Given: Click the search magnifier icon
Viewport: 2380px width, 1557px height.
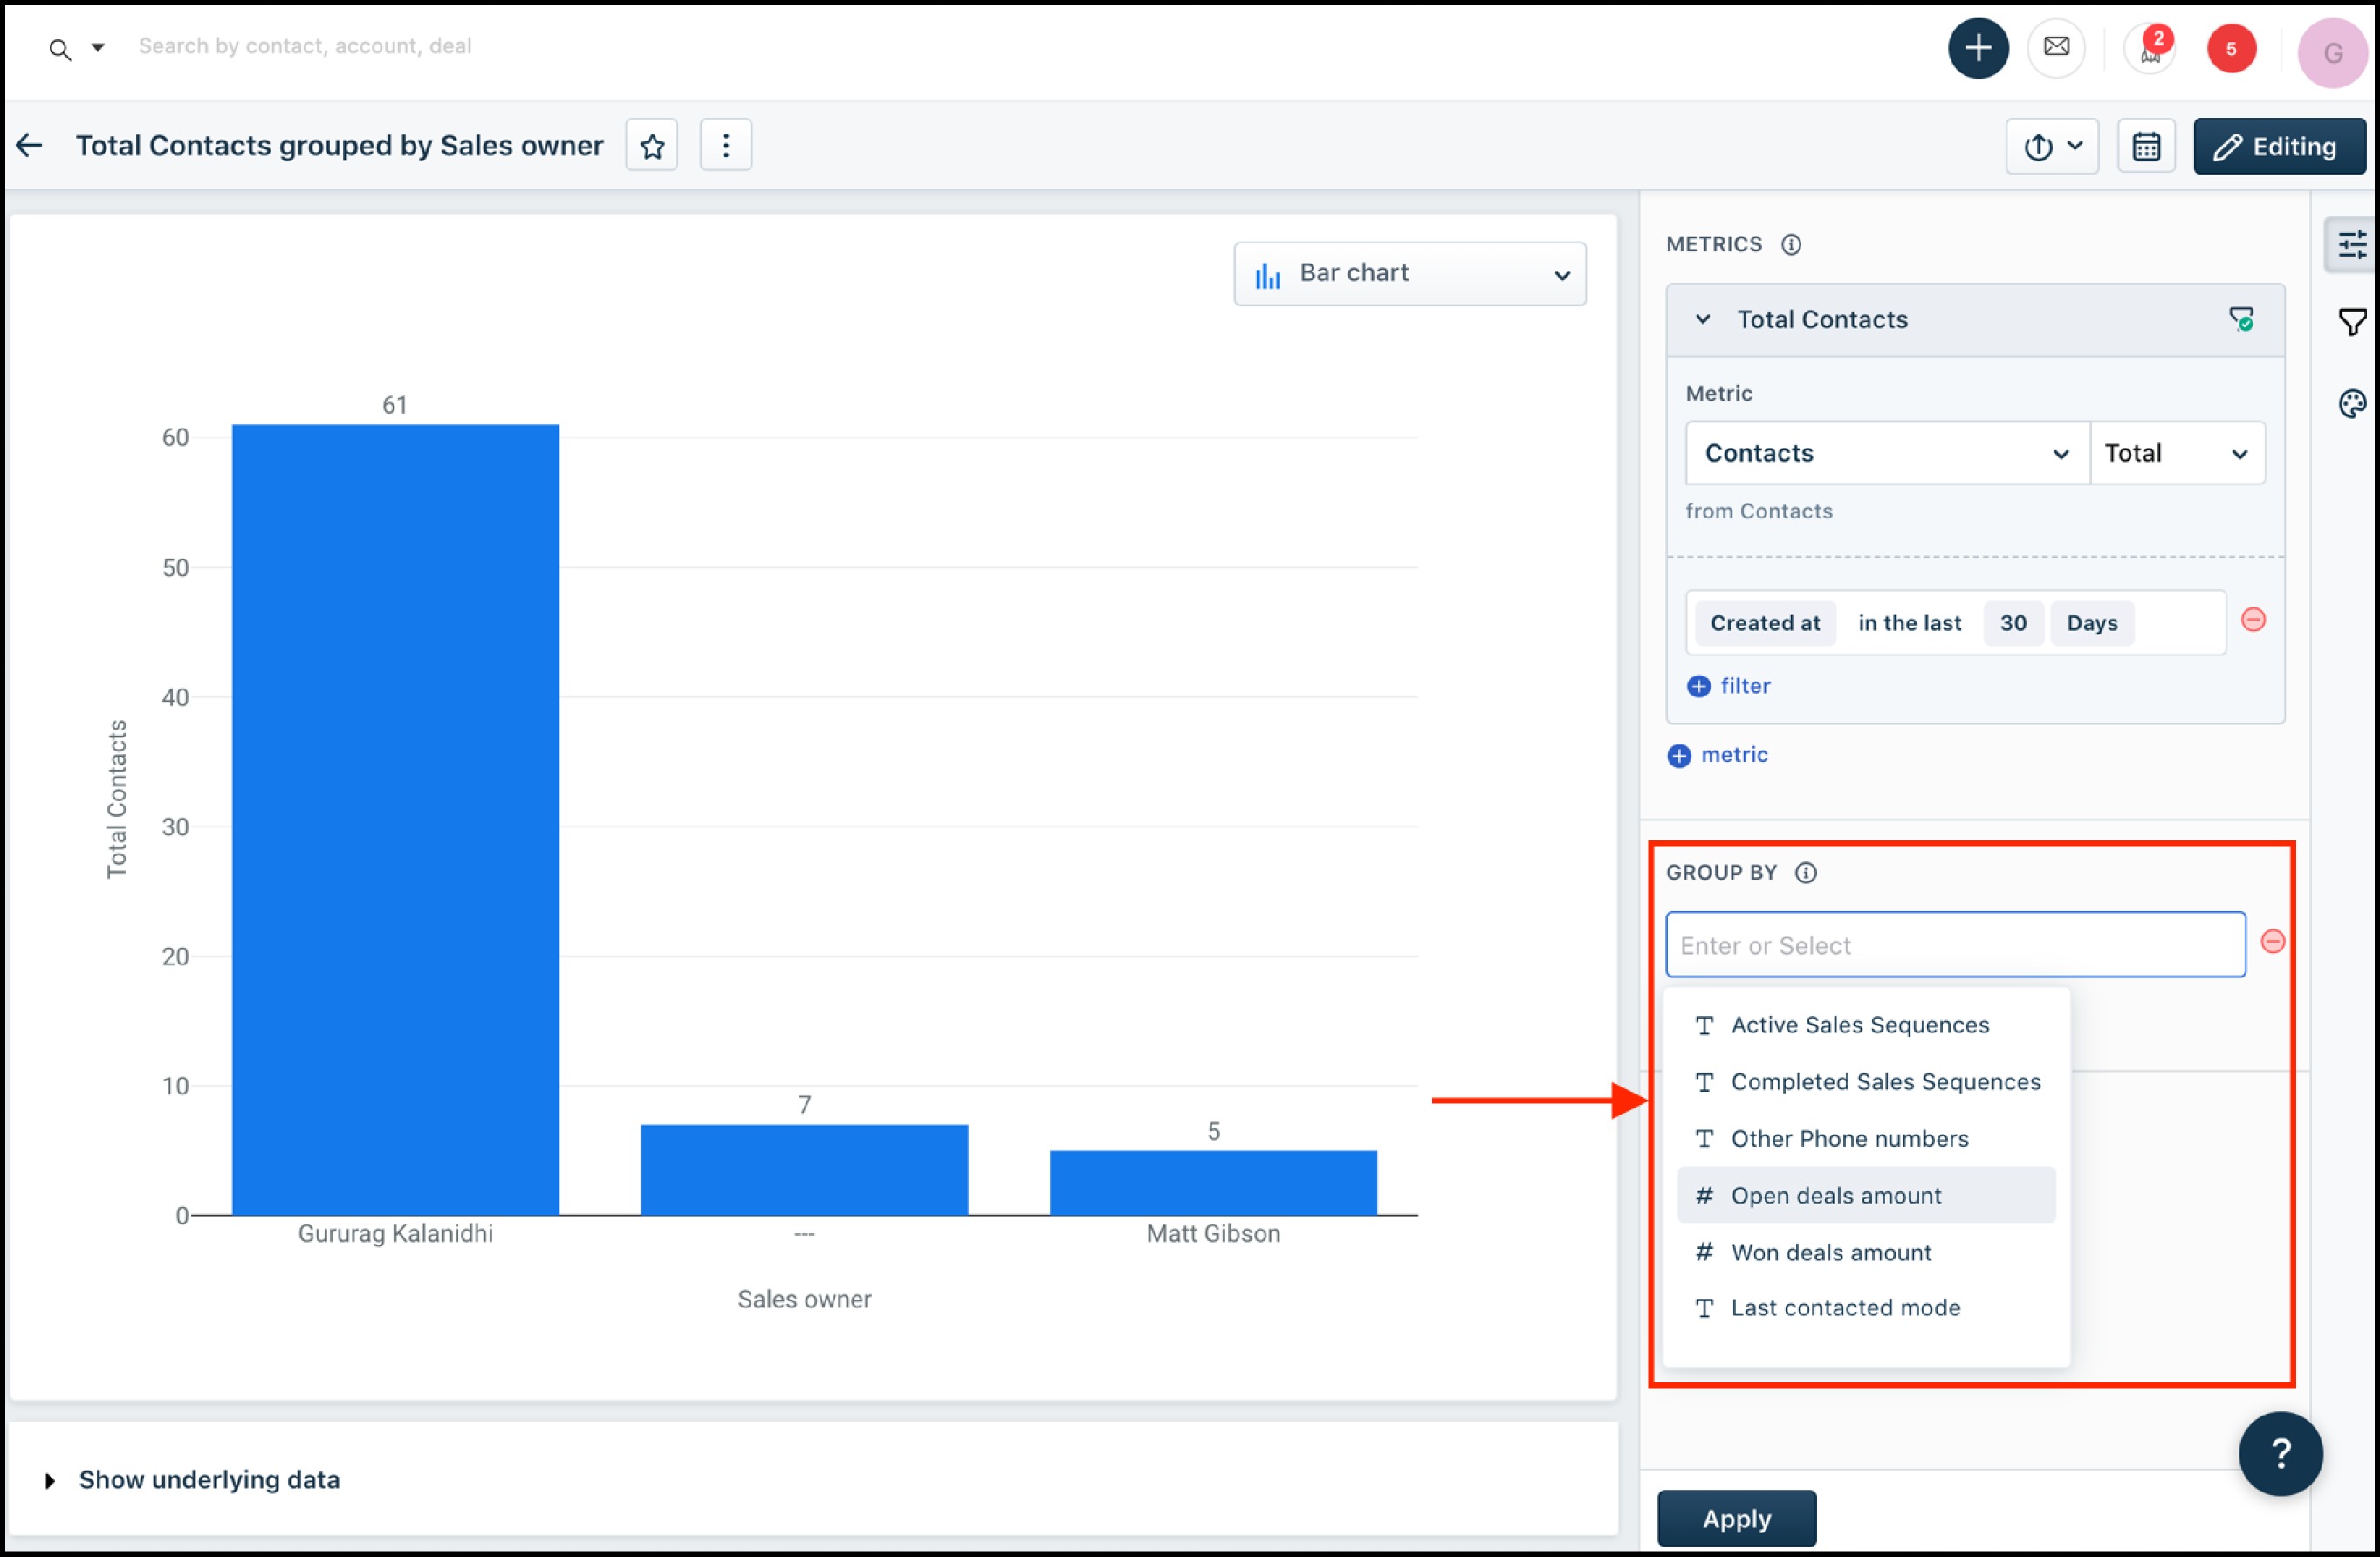Looking at the screenshot, I should coord(60,48).
